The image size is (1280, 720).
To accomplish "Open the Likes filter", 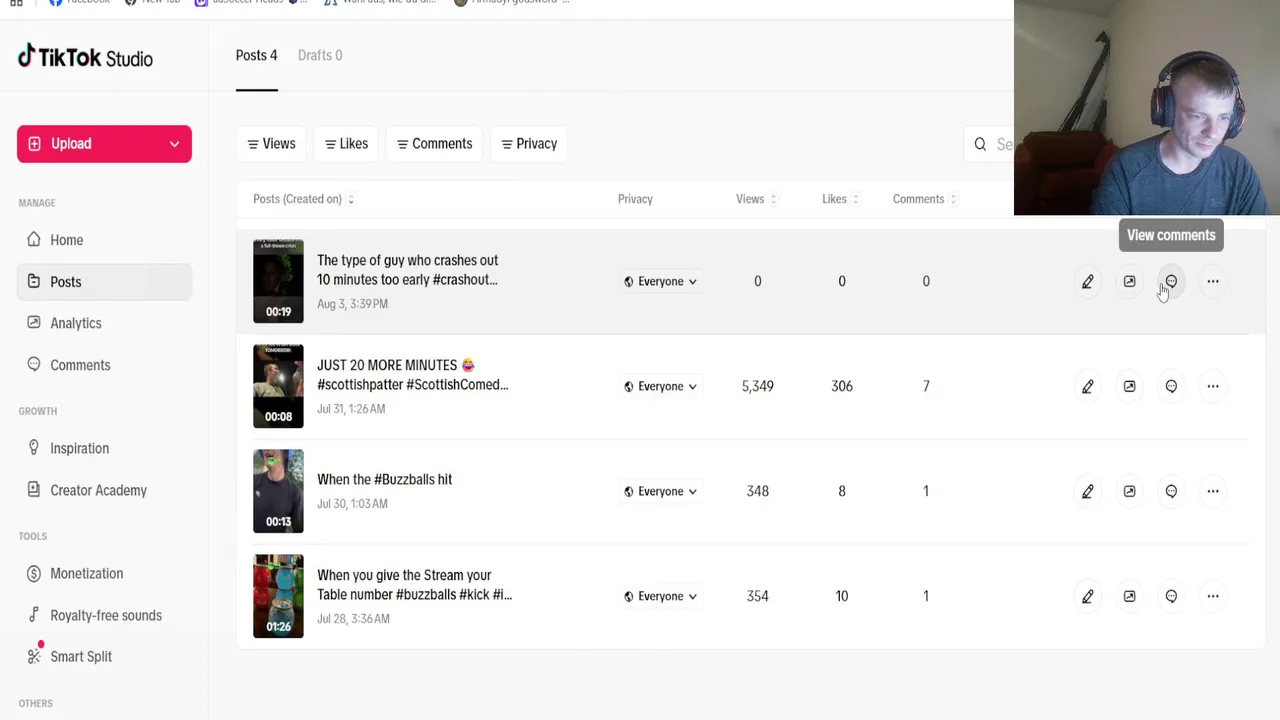I will pyautogui.click(x=346, y=144).
